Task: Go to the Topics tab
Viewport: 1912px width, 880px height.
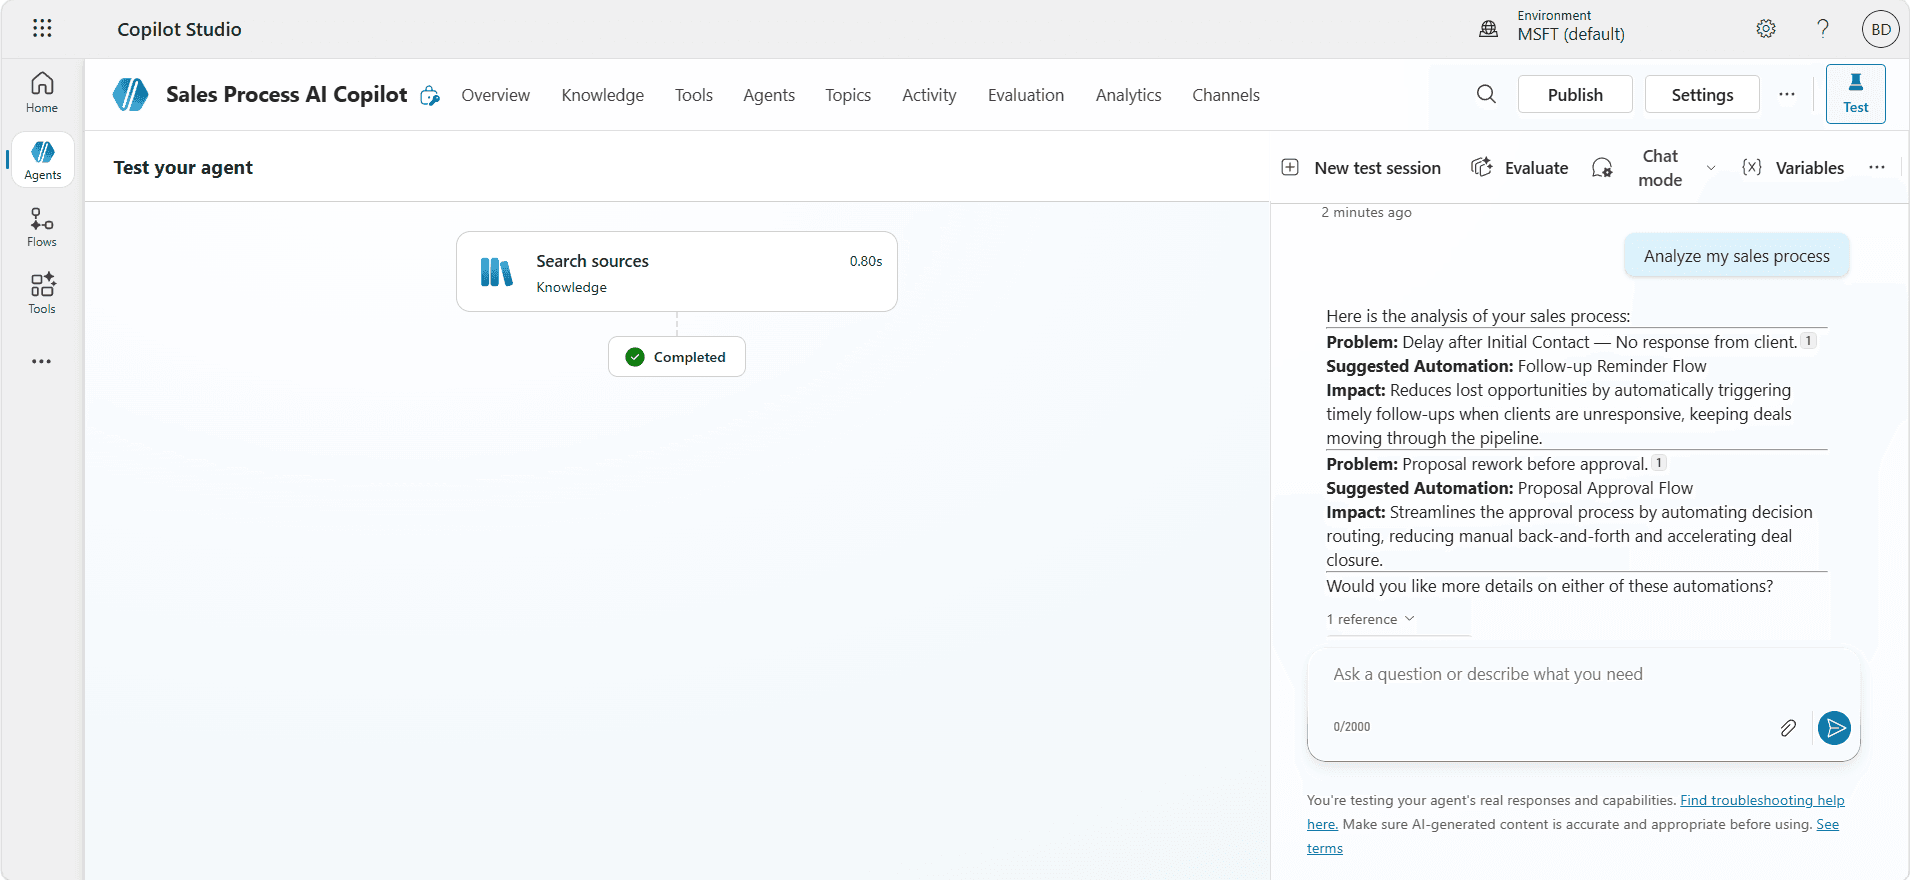Action: pos(848,95)
